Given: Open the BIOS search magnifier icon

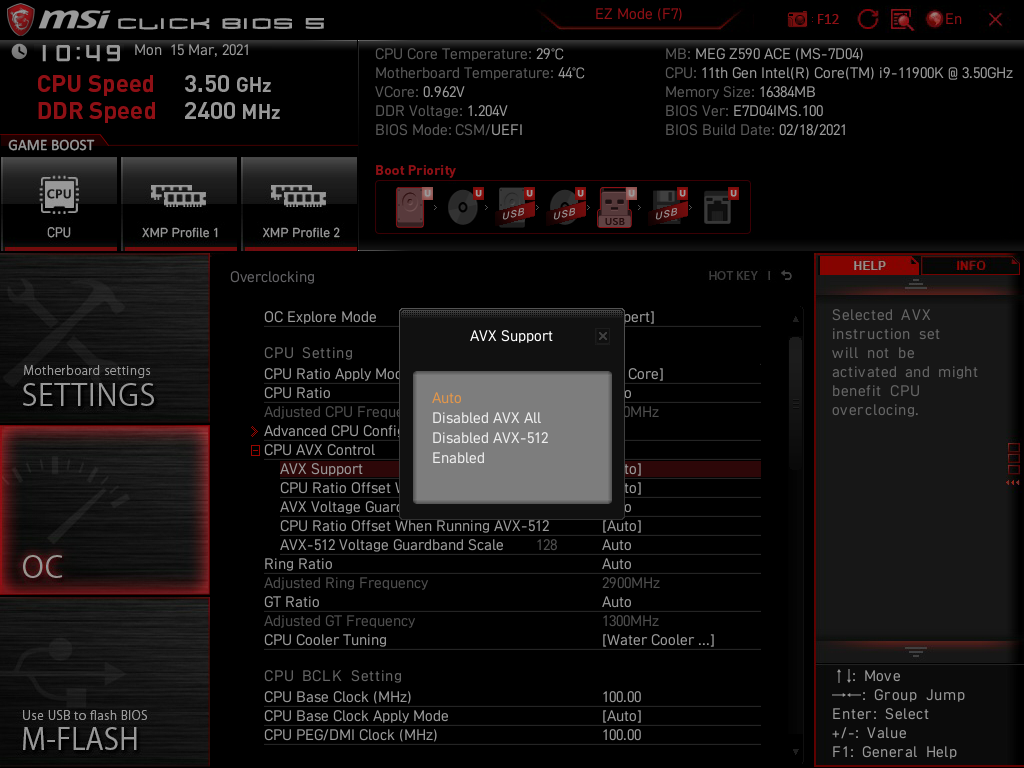Looking at the screenshot, I should click(x=902, y=20).
